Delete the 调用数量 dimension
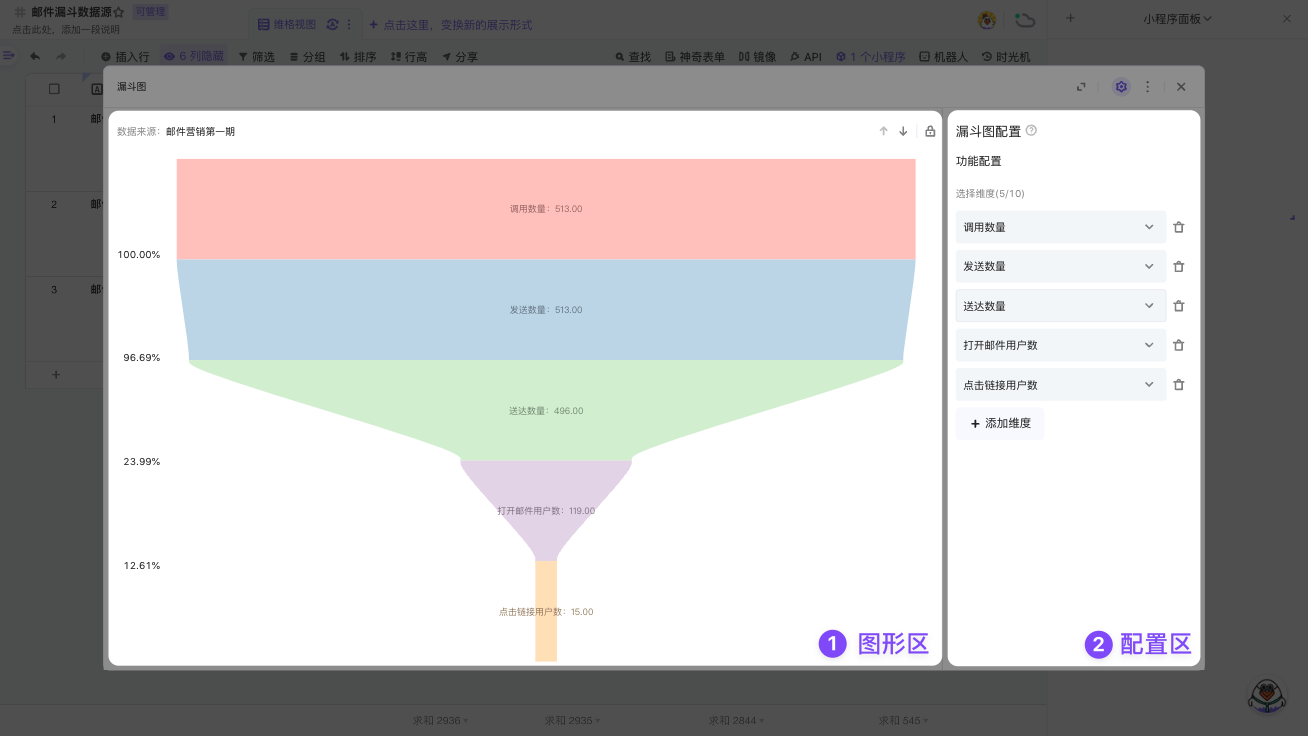1308x736 pixels. 1178,227
